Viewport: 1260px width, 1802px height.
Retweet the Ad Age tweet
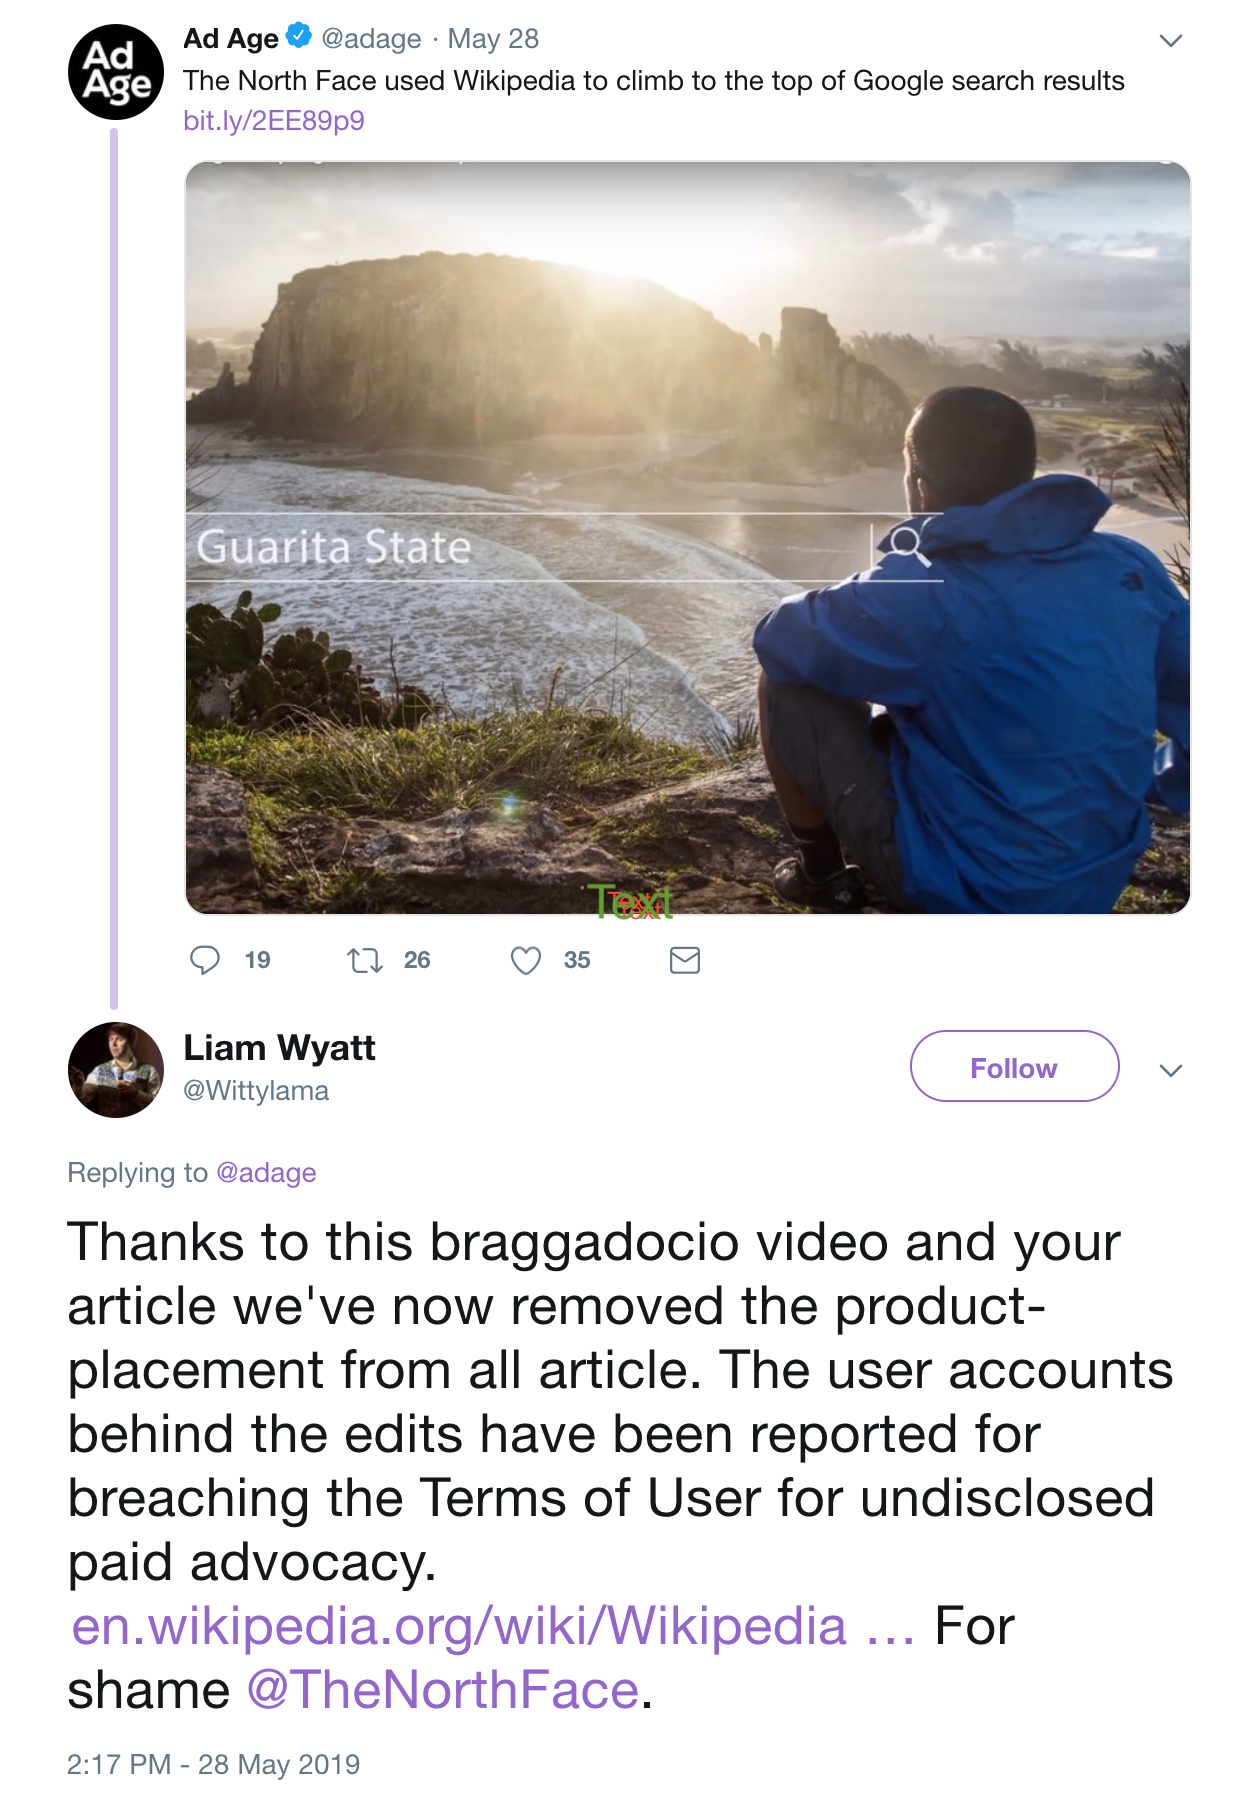(365, 961)
